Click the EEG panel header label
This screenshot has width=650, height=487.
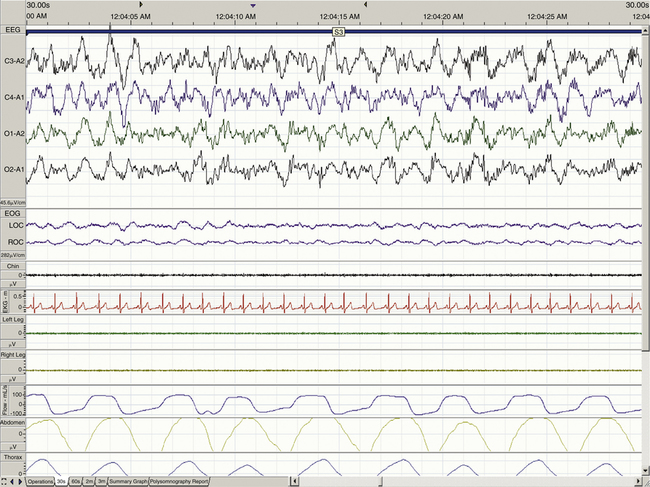(x=12, y=31)
